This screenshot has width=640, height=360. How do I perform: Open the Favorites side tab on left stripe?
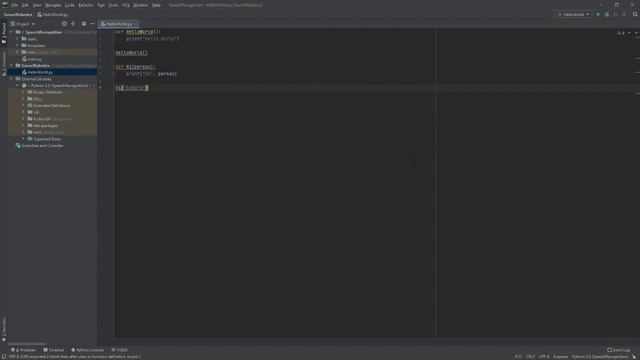click(x=4, y=330)
